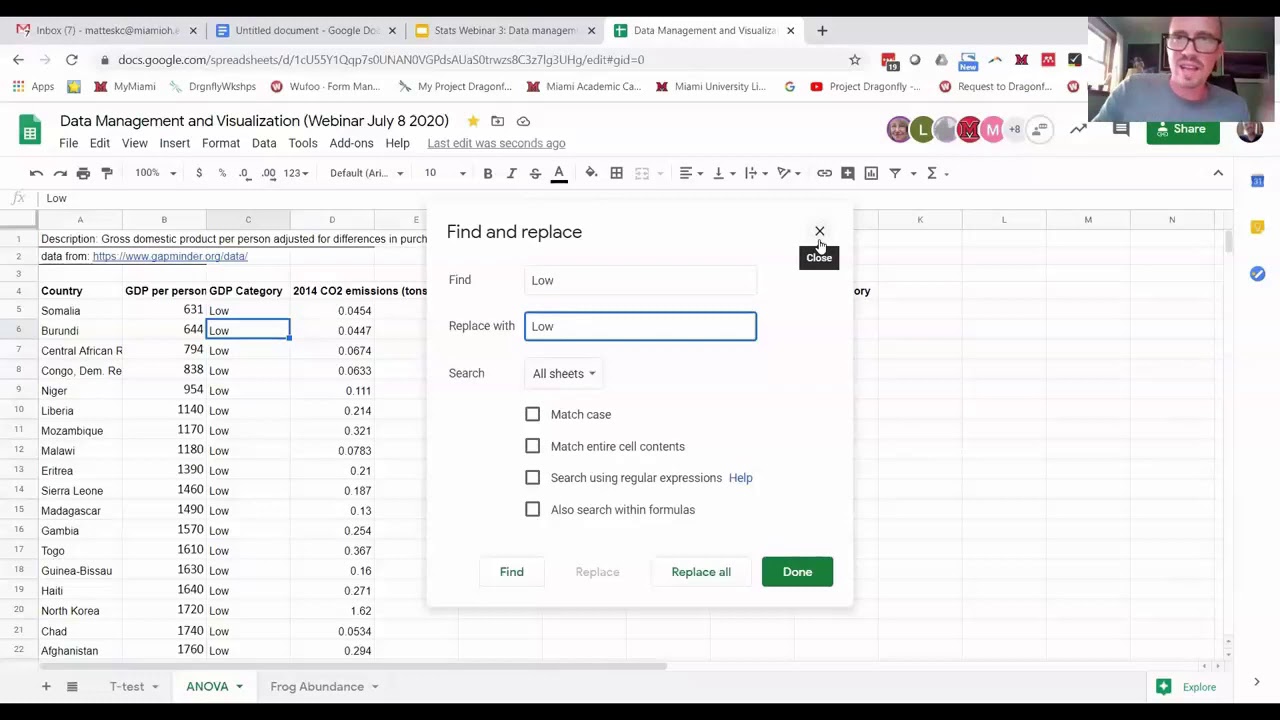Screen dimensions: 1280x720
Task: Click the green Share button
Action: click(x=1183, y=129)
